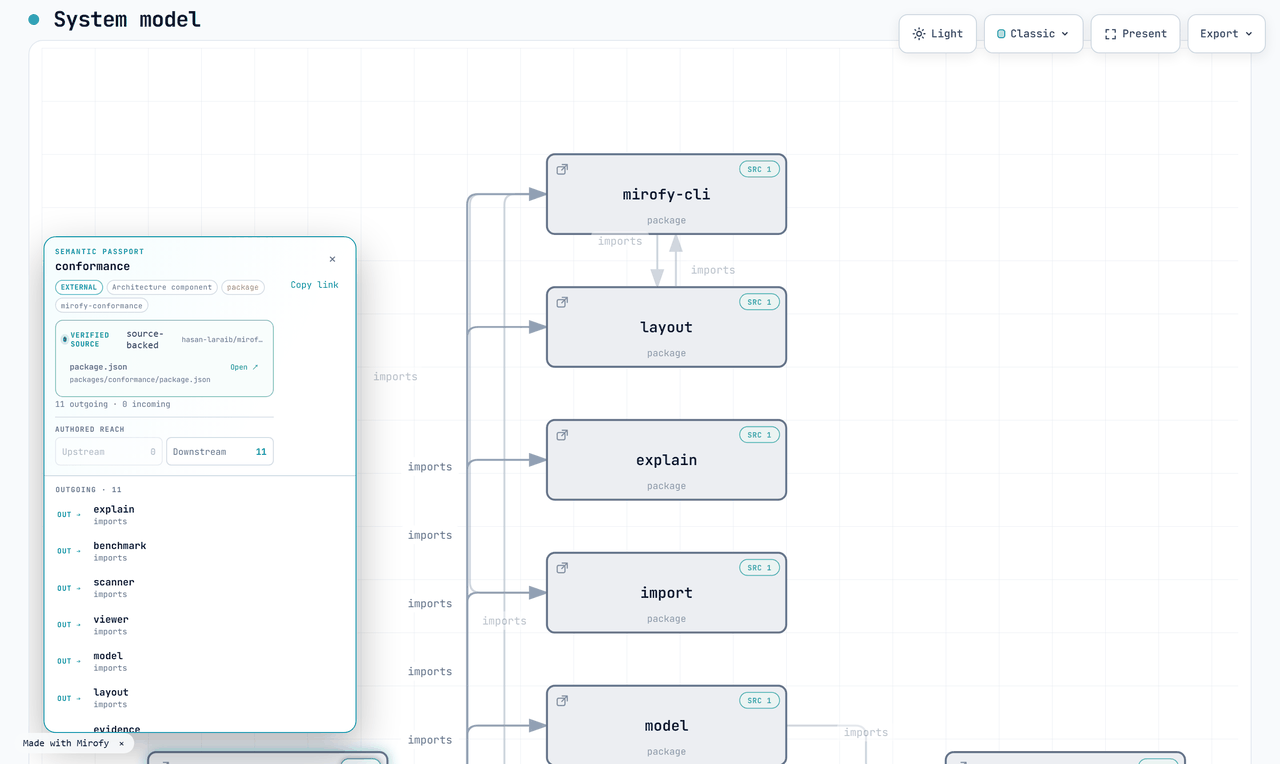The height and width of the screenshot is (764, 1280).
Task: Select the layout package node title
Action: pos(666,327)
